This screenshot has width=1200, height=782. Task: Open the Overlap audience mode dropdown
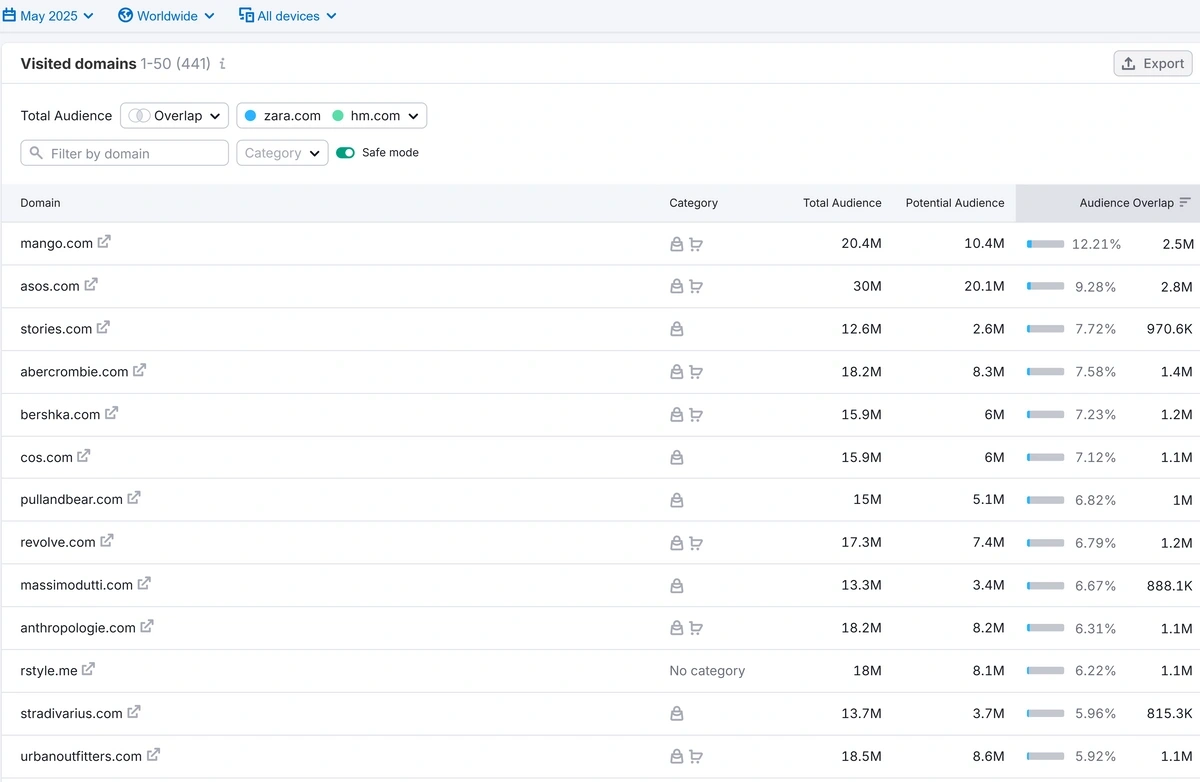coord(175,116)
